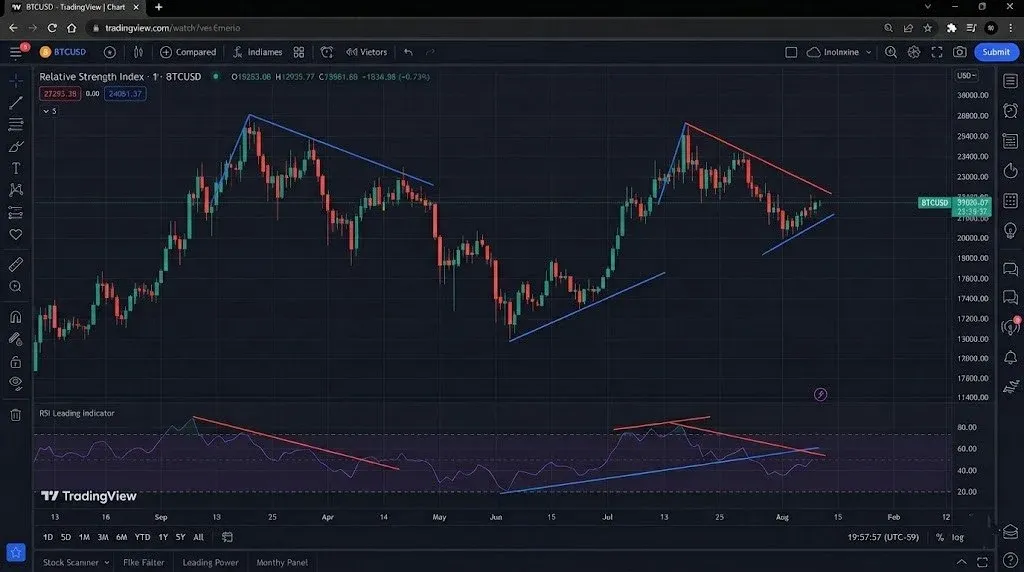
Task: Open BTCUSD symbol search
Action: pos(63,52)
